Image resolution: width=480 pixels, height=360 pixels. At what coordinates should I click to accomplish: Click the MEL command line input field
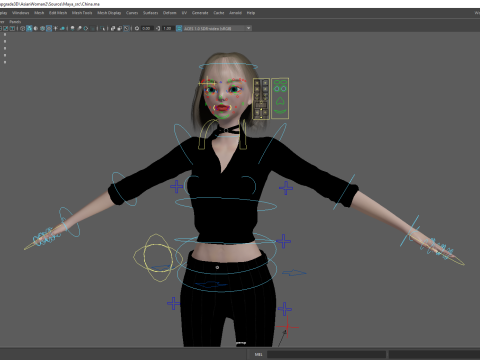pos(327,354)
